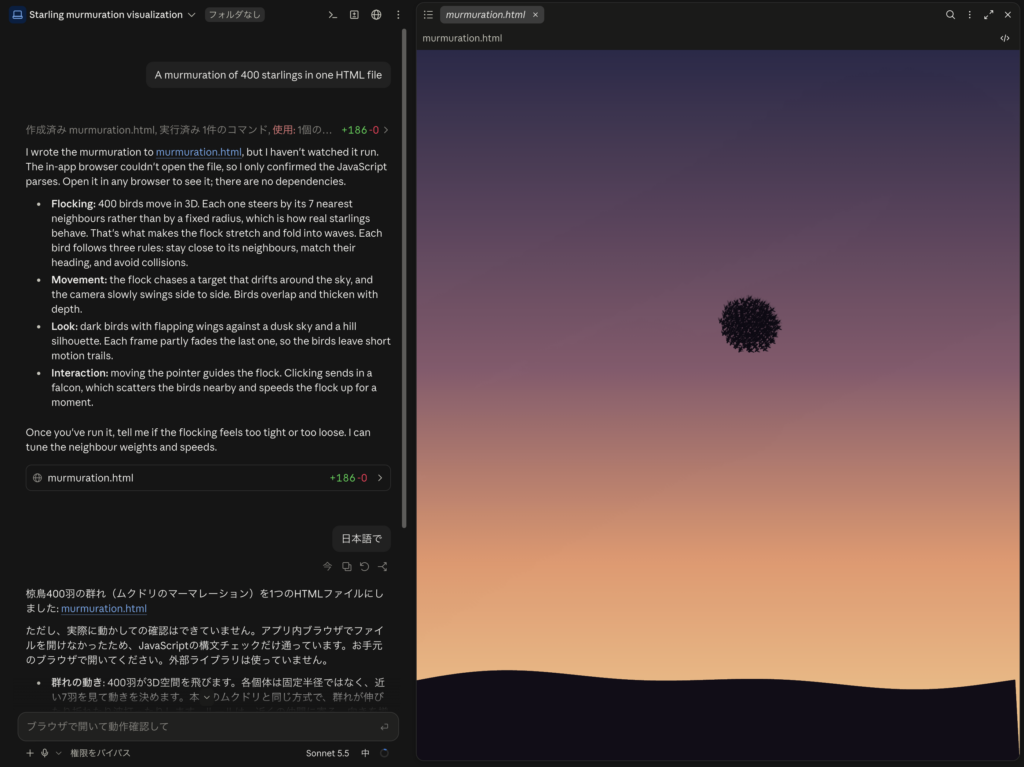
Task: Click the globe icon on murmuration.html file card
Action: coord(37,478)
